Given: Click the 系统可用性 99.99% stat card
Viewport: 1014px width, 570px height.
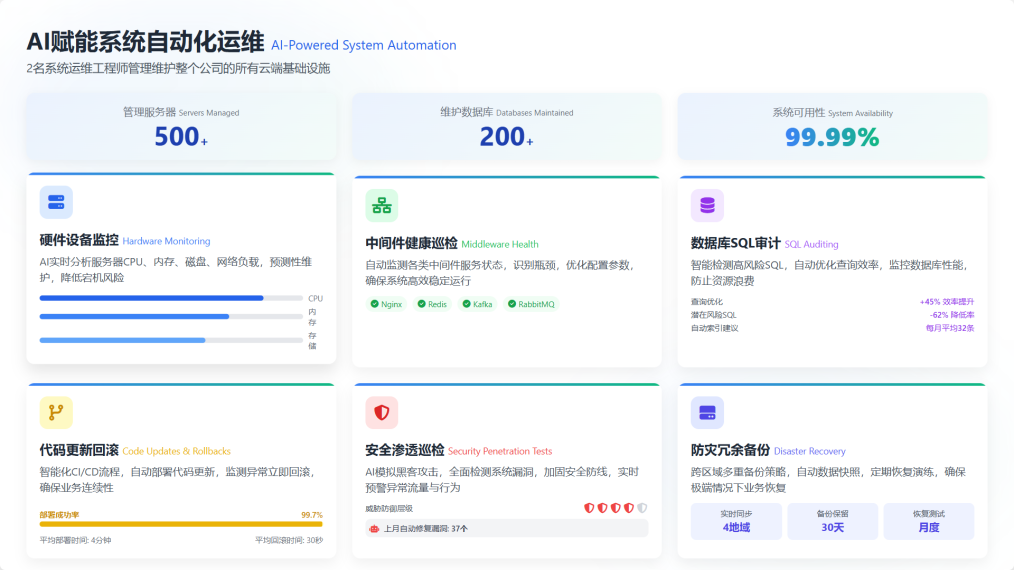Looking at the screenshot, I should point(832,127).
